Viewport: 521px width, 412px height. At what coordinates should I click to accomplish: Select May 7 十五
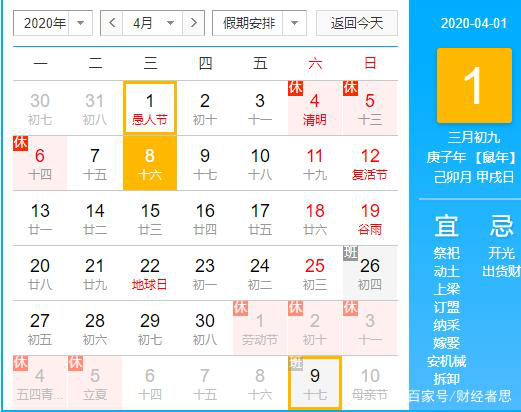(x=205, y=383)
